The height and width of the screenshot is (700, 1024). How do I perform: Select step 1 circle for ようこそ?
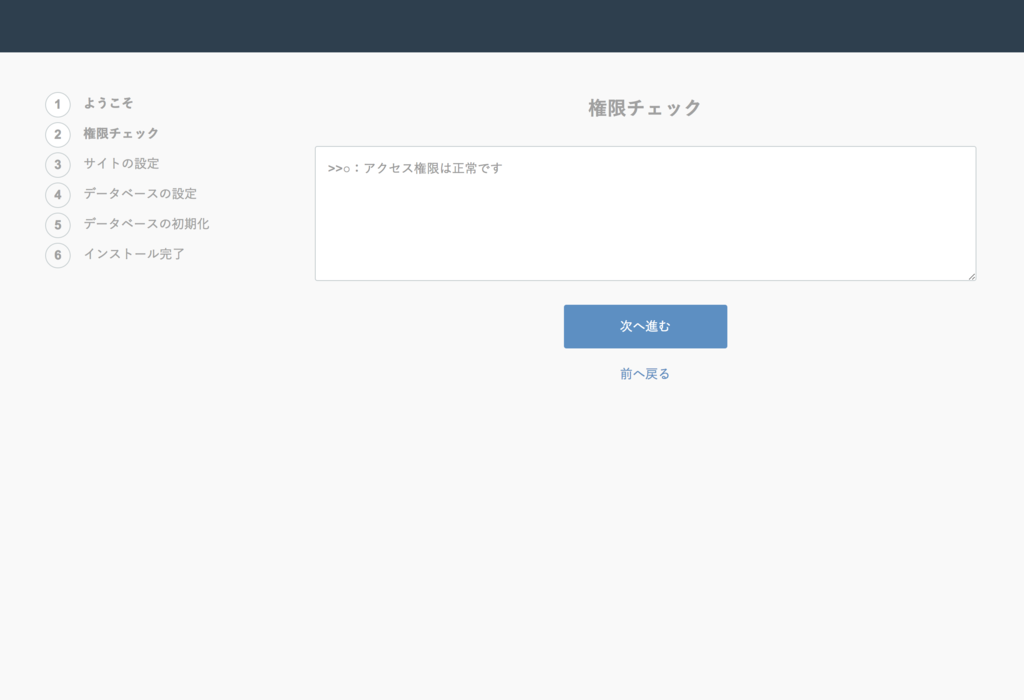pyautogui.click(x=58, y=104)
